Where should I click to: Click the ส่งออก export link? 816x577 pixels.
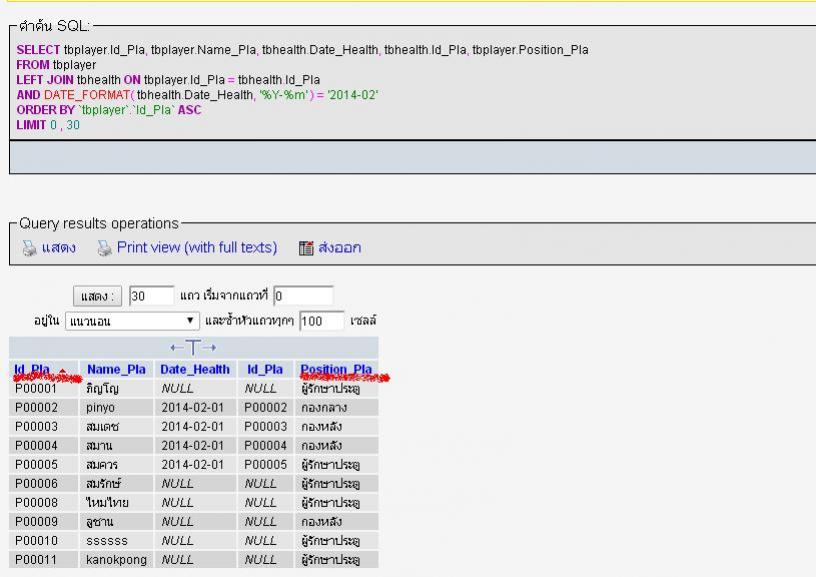340,247
